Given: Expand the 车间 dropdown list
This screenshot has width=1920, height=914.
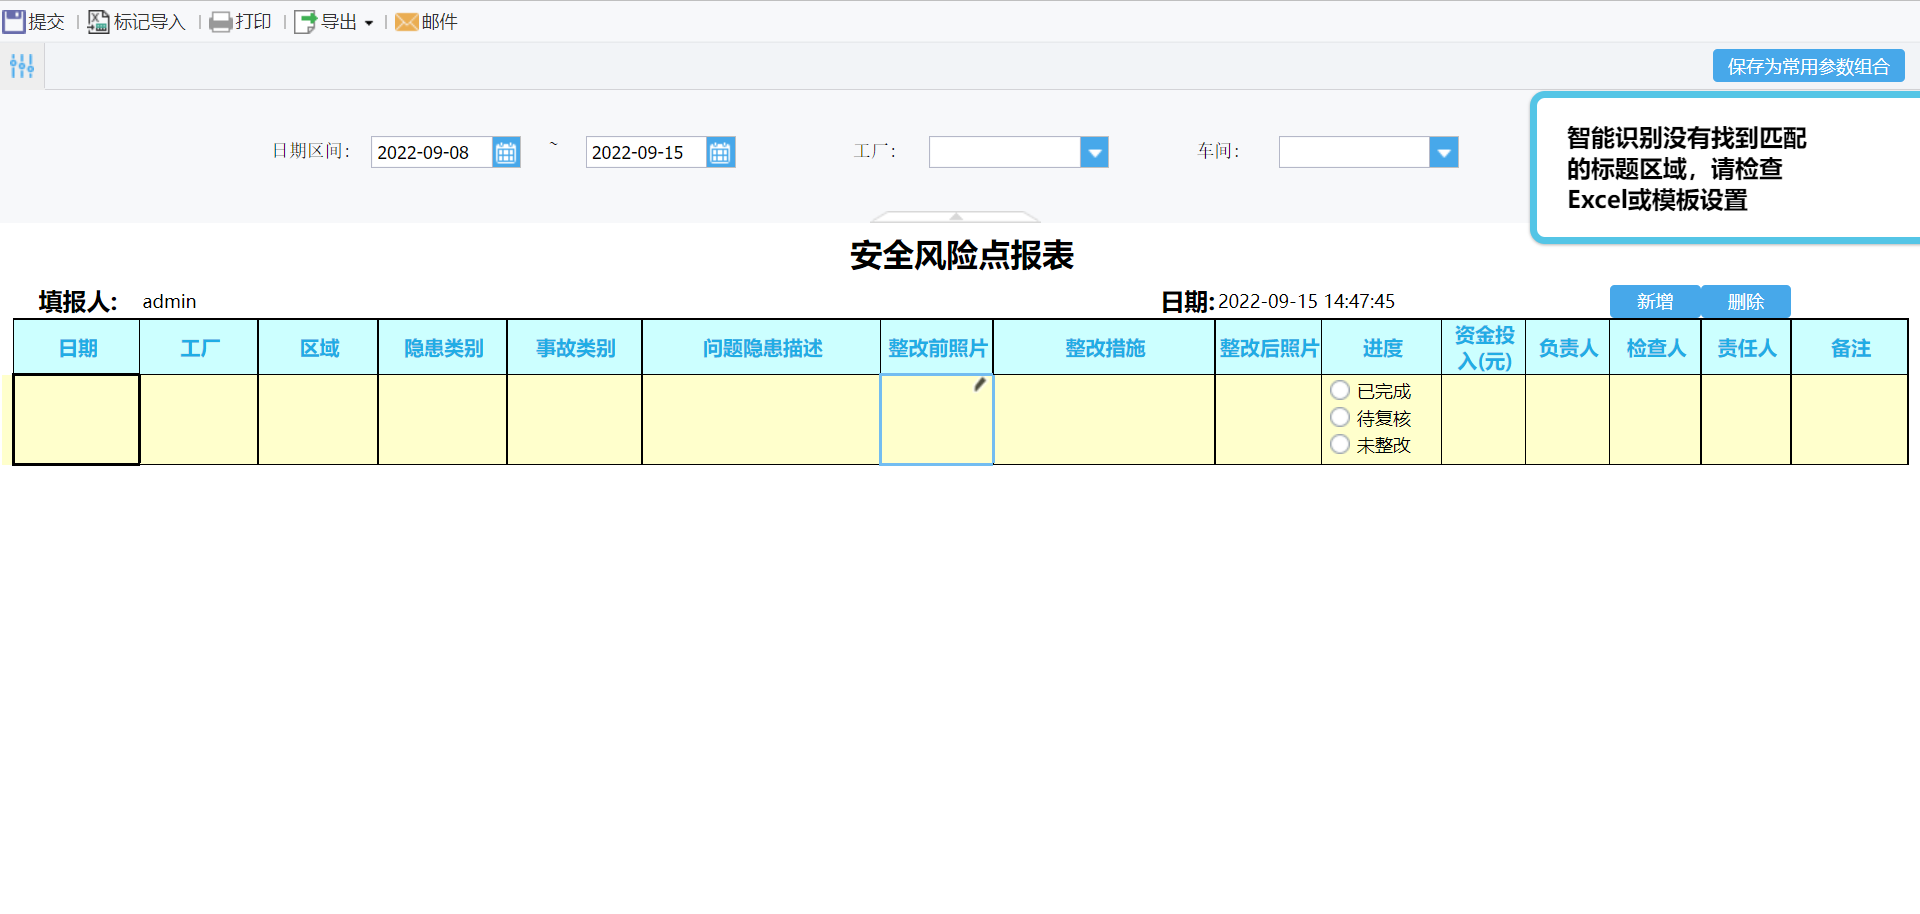Looking at the screenshot, I should tap(1443, 153).
